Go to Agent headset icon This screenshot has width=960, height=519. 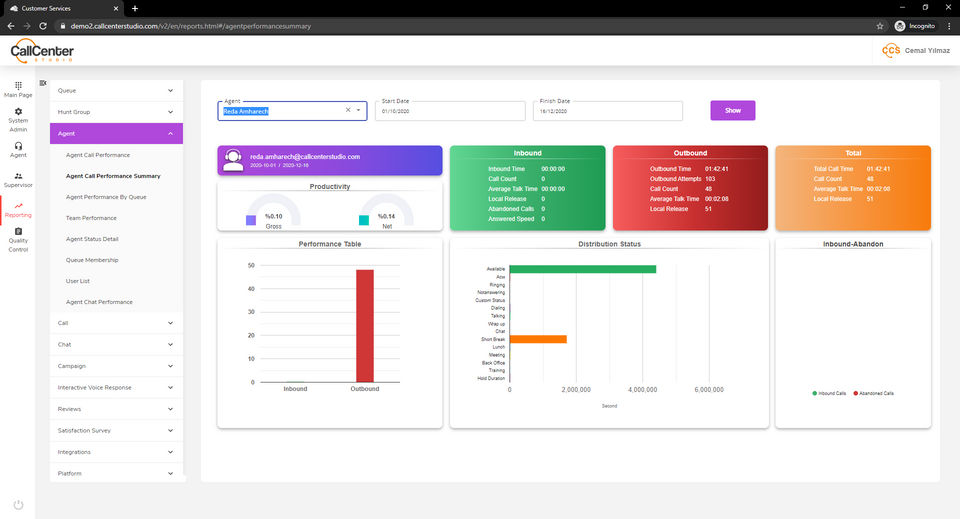18,146
